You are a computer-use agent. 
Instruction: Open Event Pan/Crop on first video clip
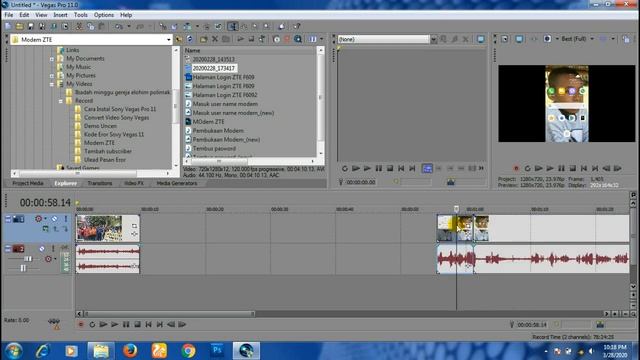pyautogui.click(x=134, y=226)
